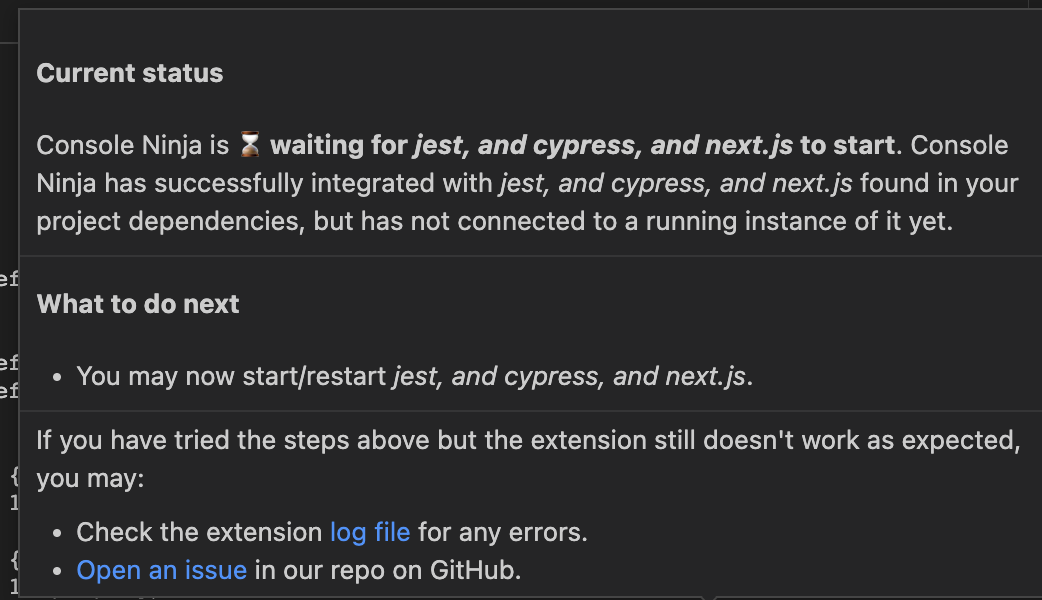
Task: Click the bullet marker next to log file line
Action: tap(58, 532)
